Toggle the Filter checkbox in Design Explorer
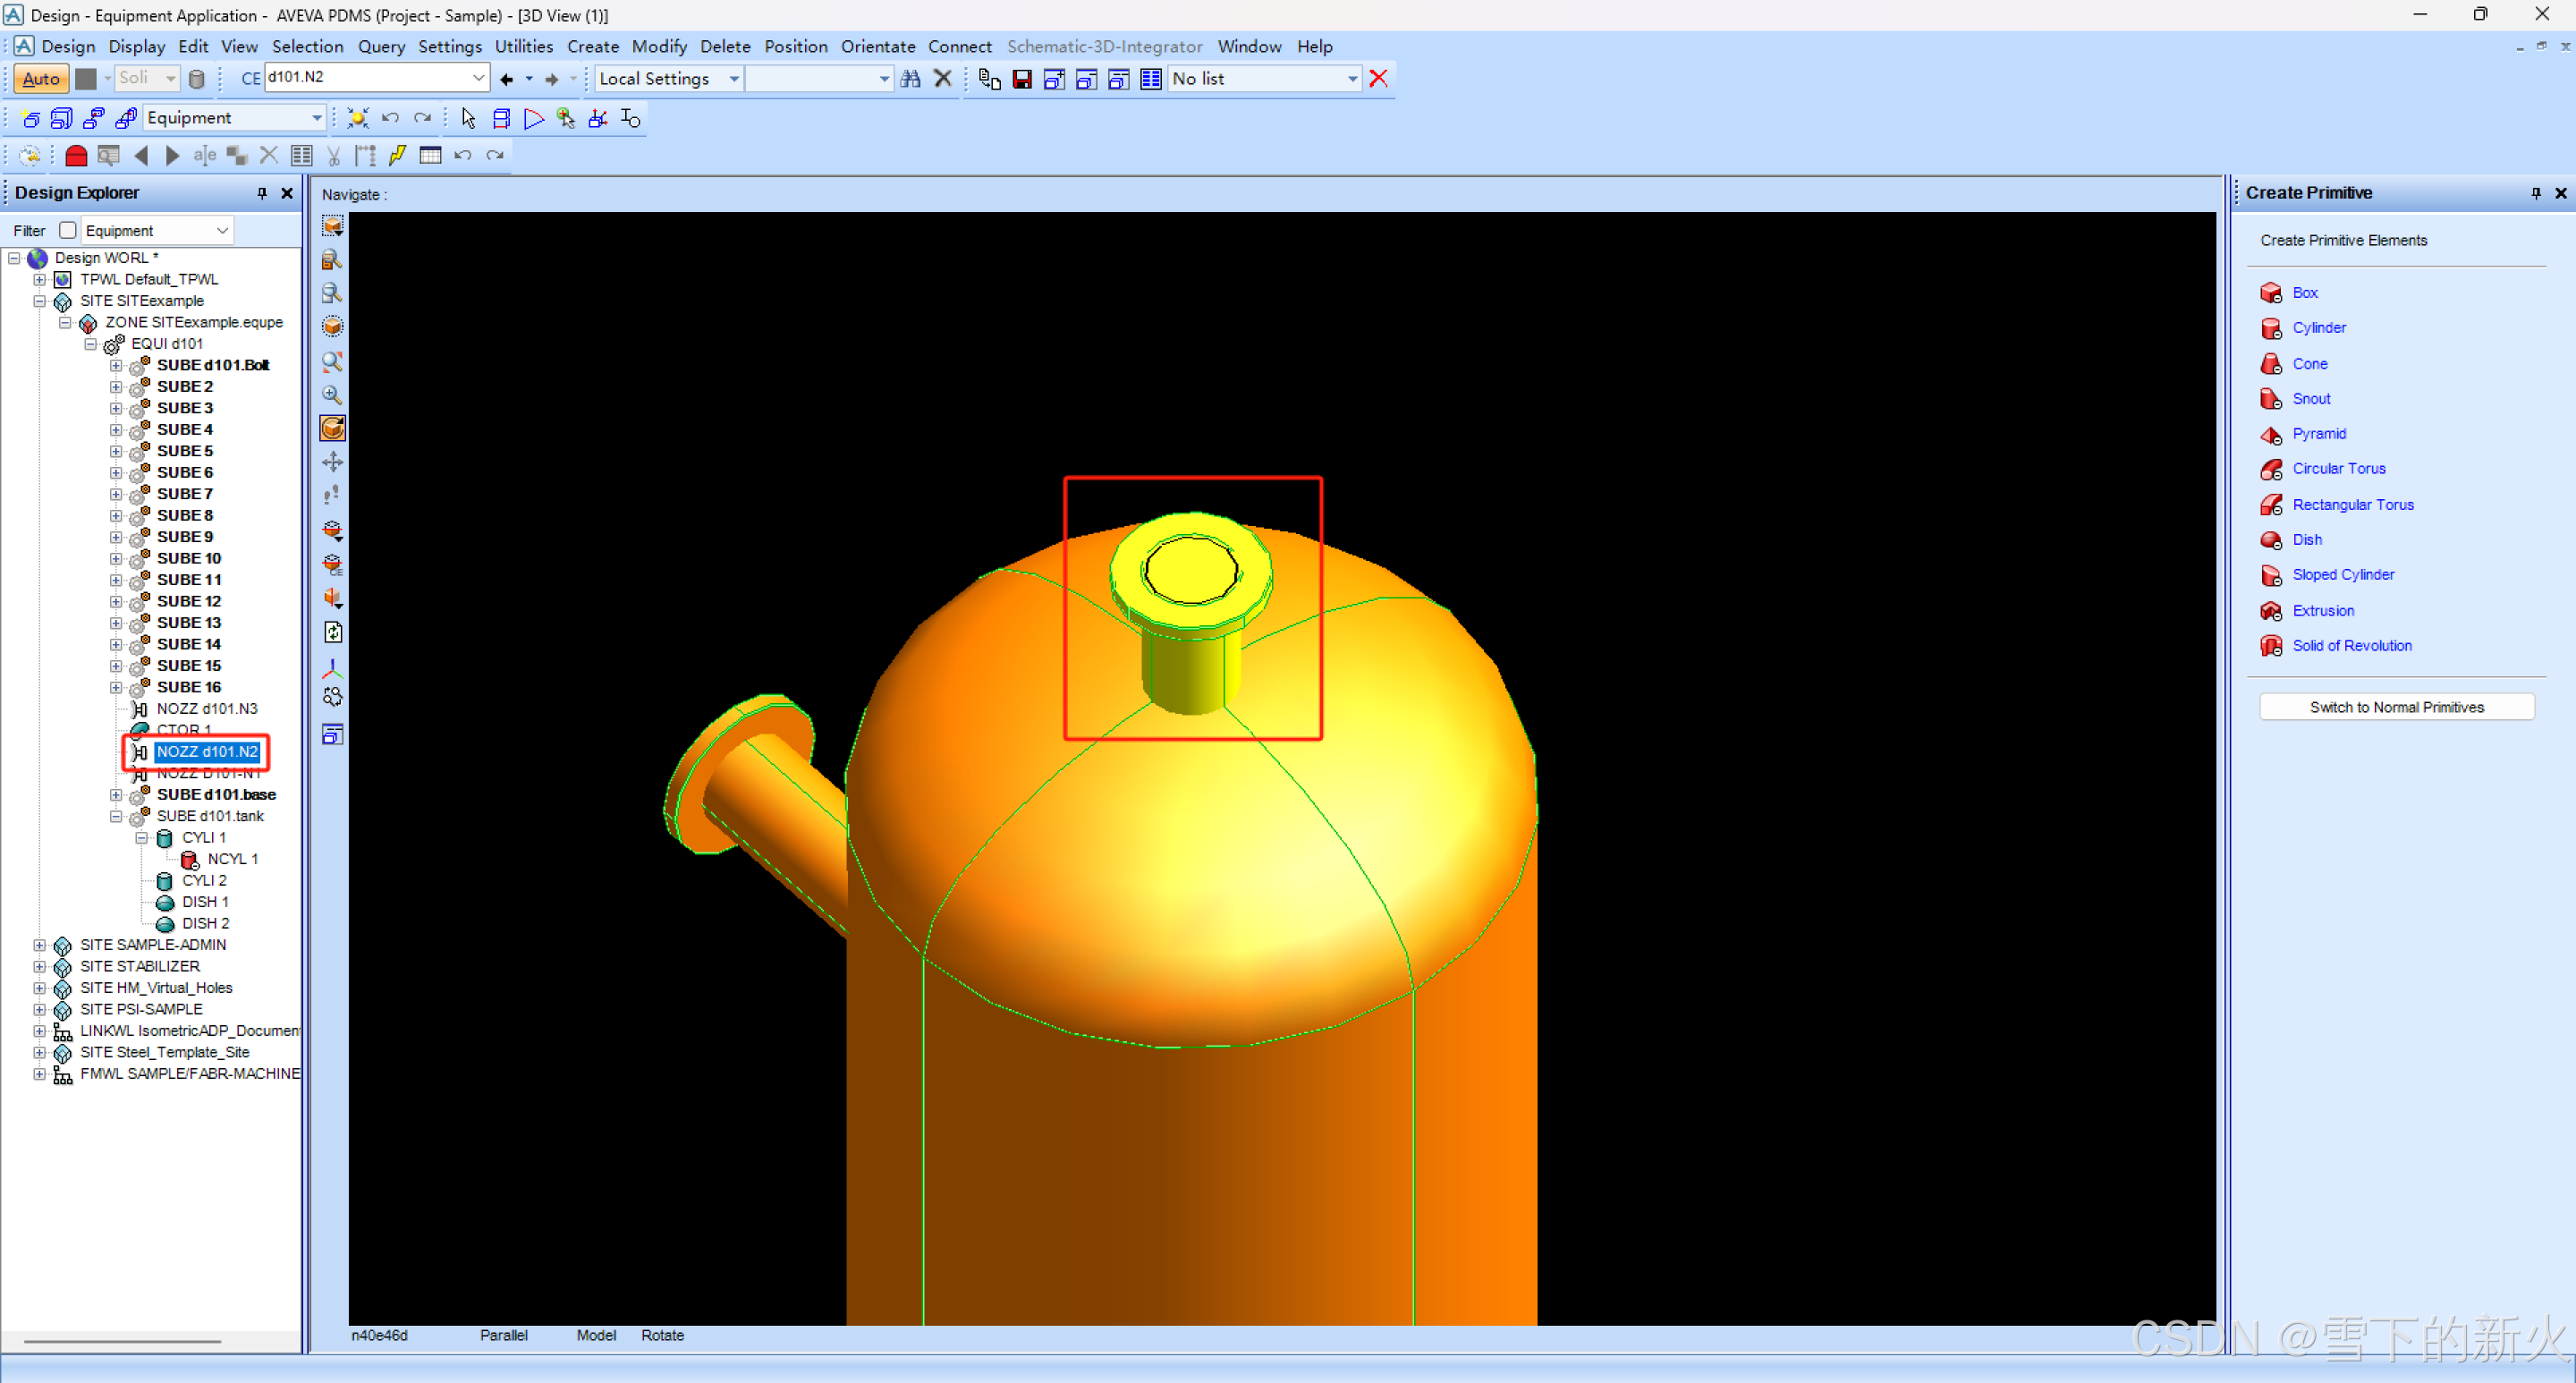This screenshot has width=2576, height=1383. 68,231
